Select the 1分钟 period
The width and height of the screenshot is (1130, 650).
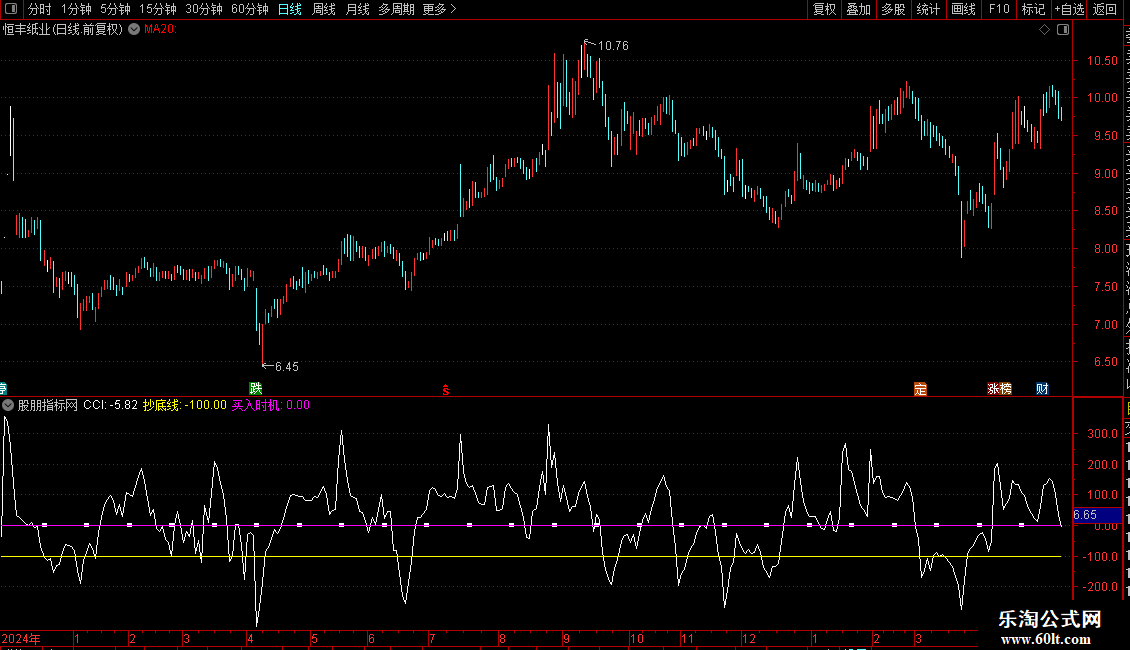[76, 9]
